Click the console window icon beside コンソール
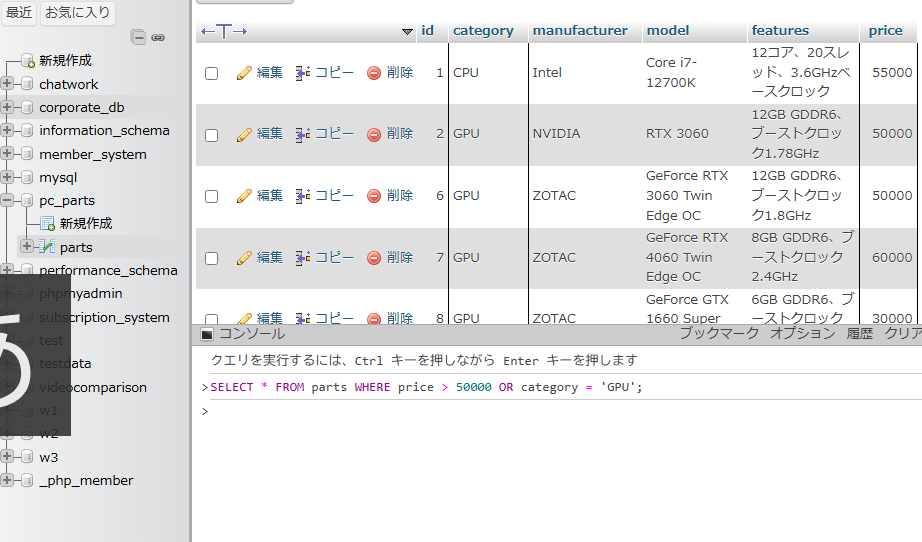This screenshot has width=922, height=542. (207, 334)
